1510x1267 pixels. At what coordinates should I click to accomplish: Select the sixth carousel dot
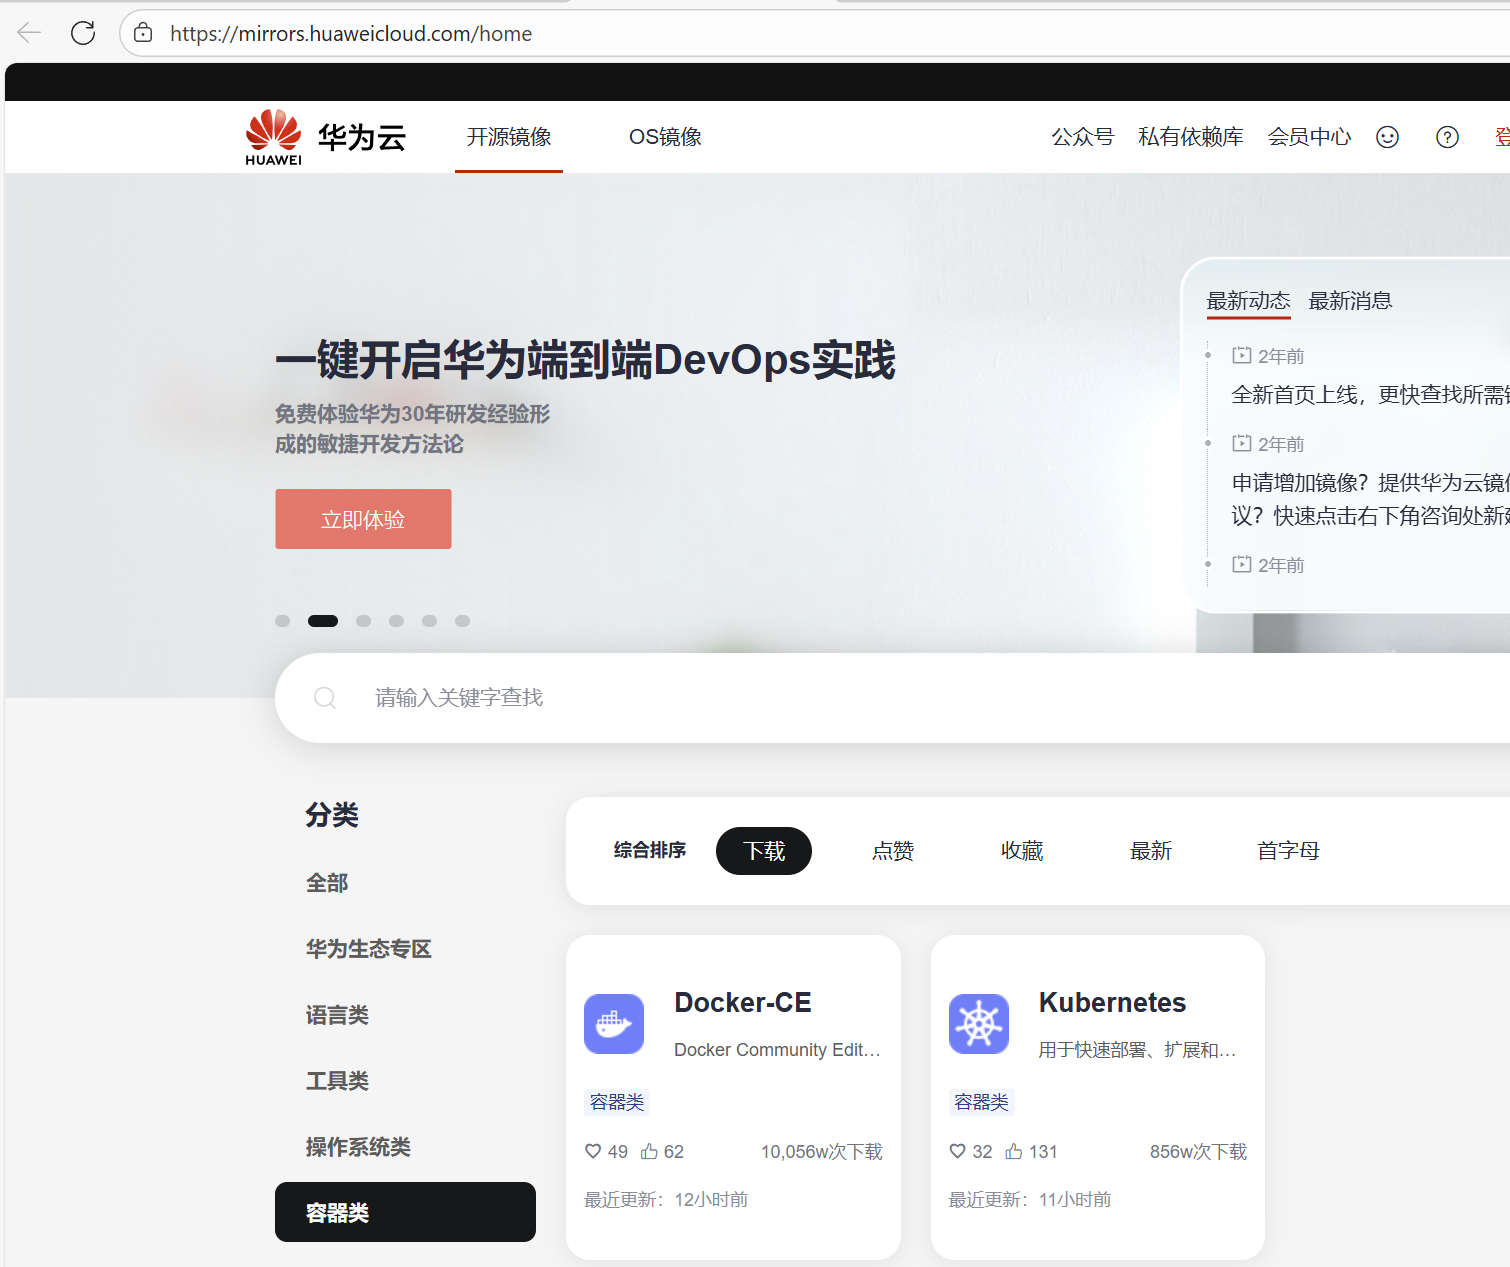(462, 621)
